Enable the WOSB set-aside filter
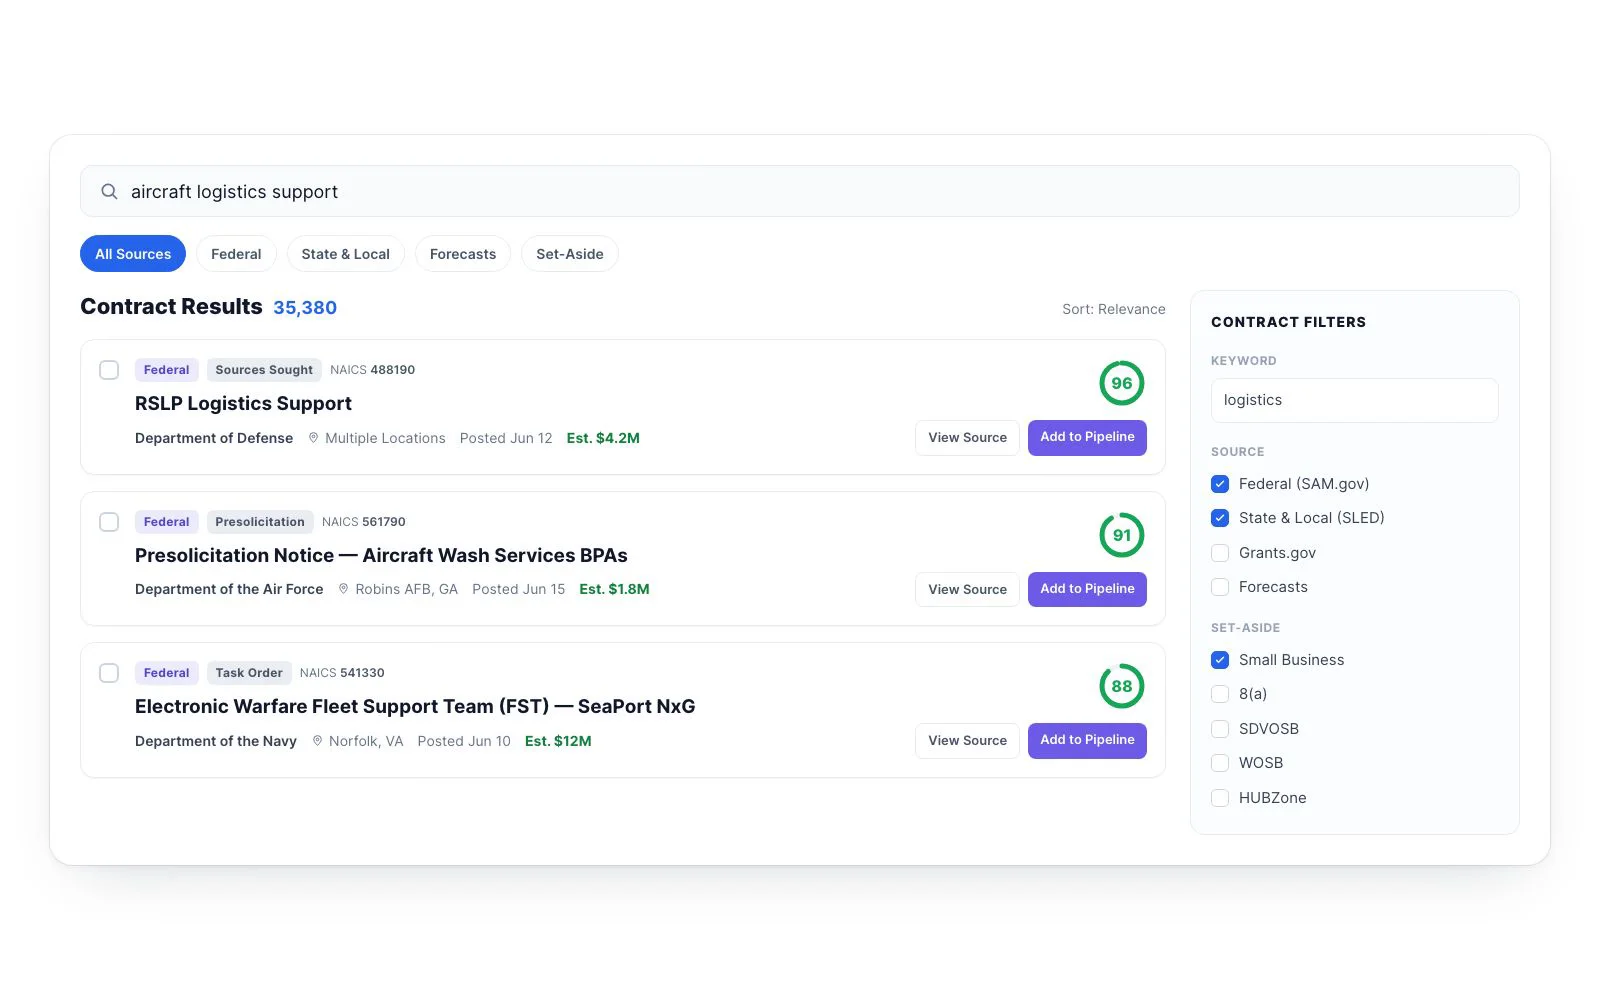Image resolution: width=1600 pixels, height=1000 pixels. 1220,763
